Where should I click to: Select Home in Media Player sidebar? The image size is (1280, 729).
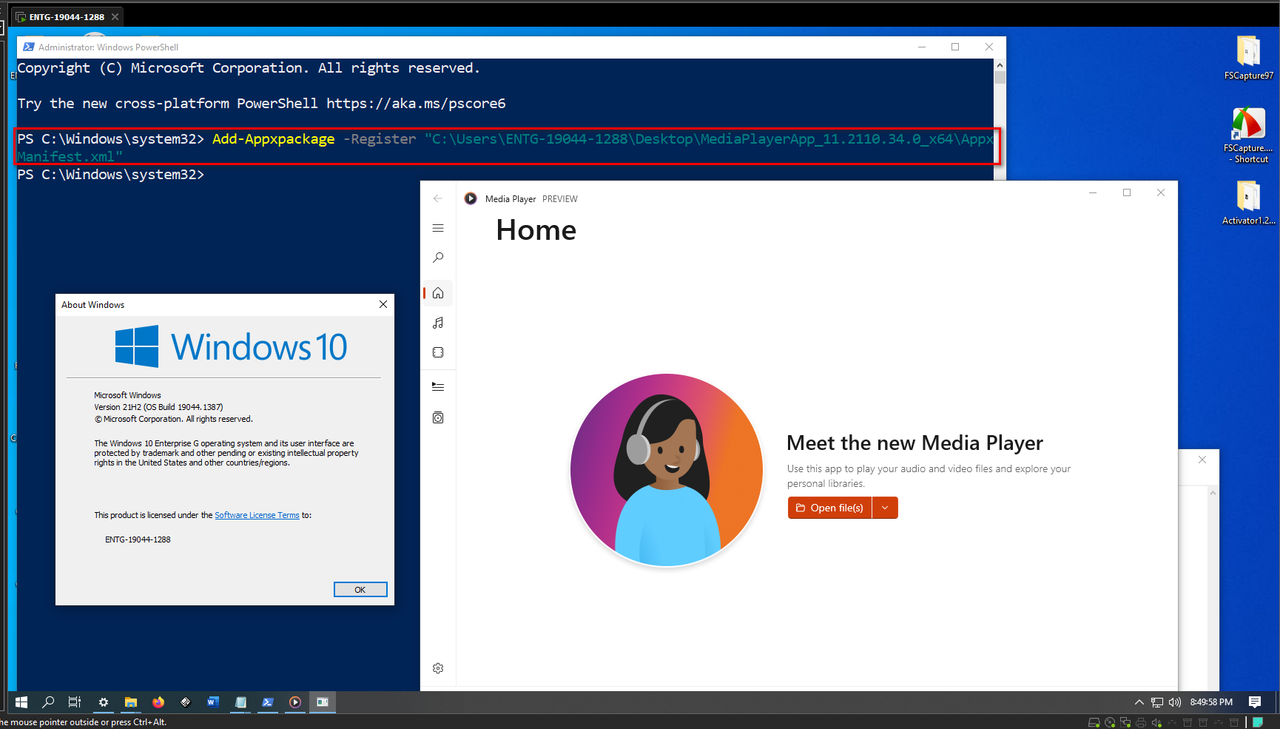tap(437, 293)
